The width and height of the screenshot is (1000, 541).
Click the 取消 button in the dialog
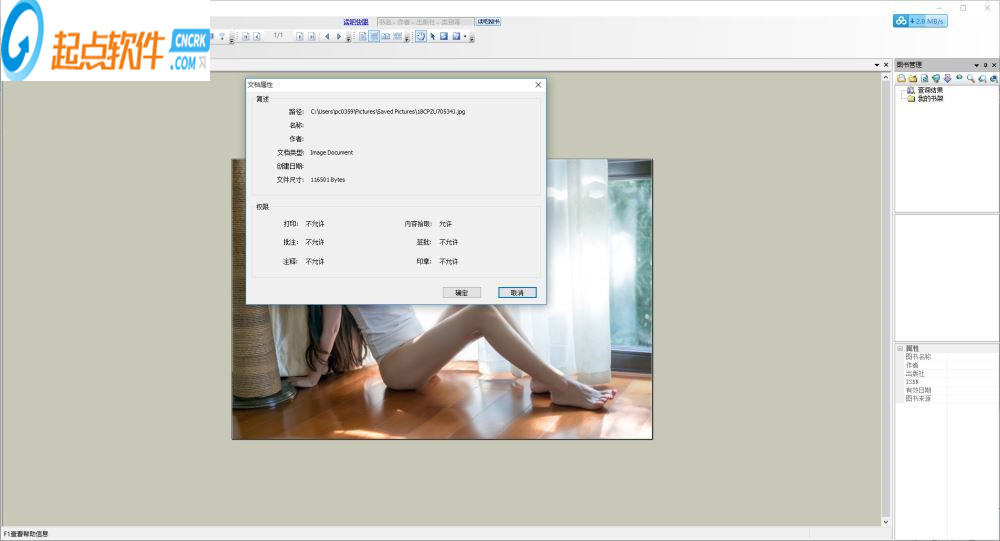point(517,293)
